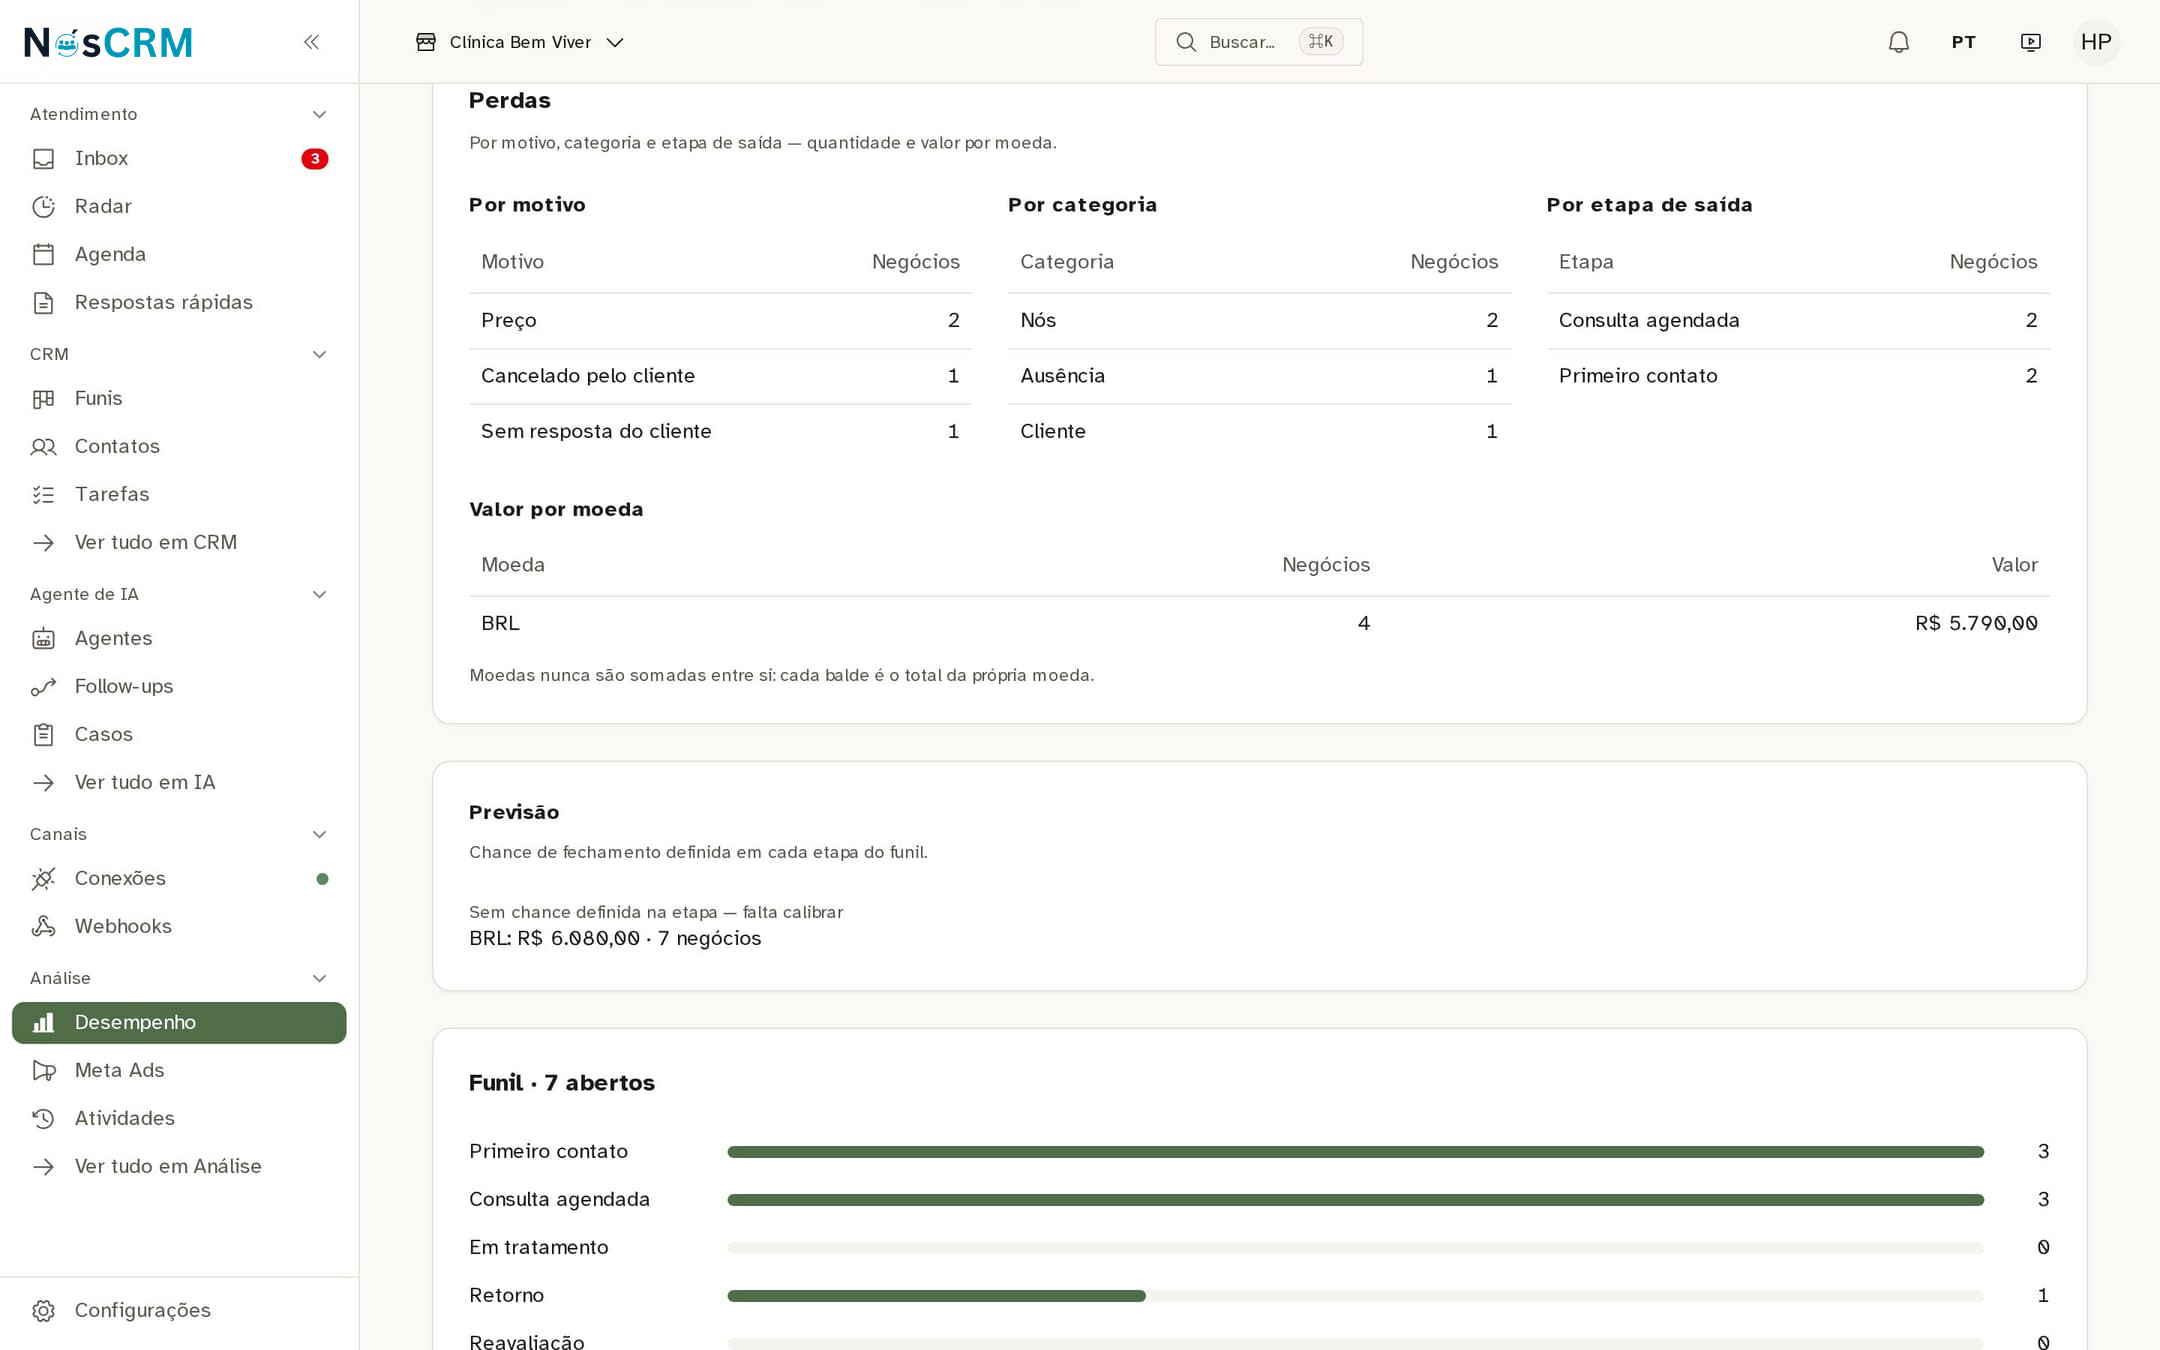The width and height of the screenshot is (2160, 1350).
Task: Collapse the Agente de IA section
Action: point(319,594)
